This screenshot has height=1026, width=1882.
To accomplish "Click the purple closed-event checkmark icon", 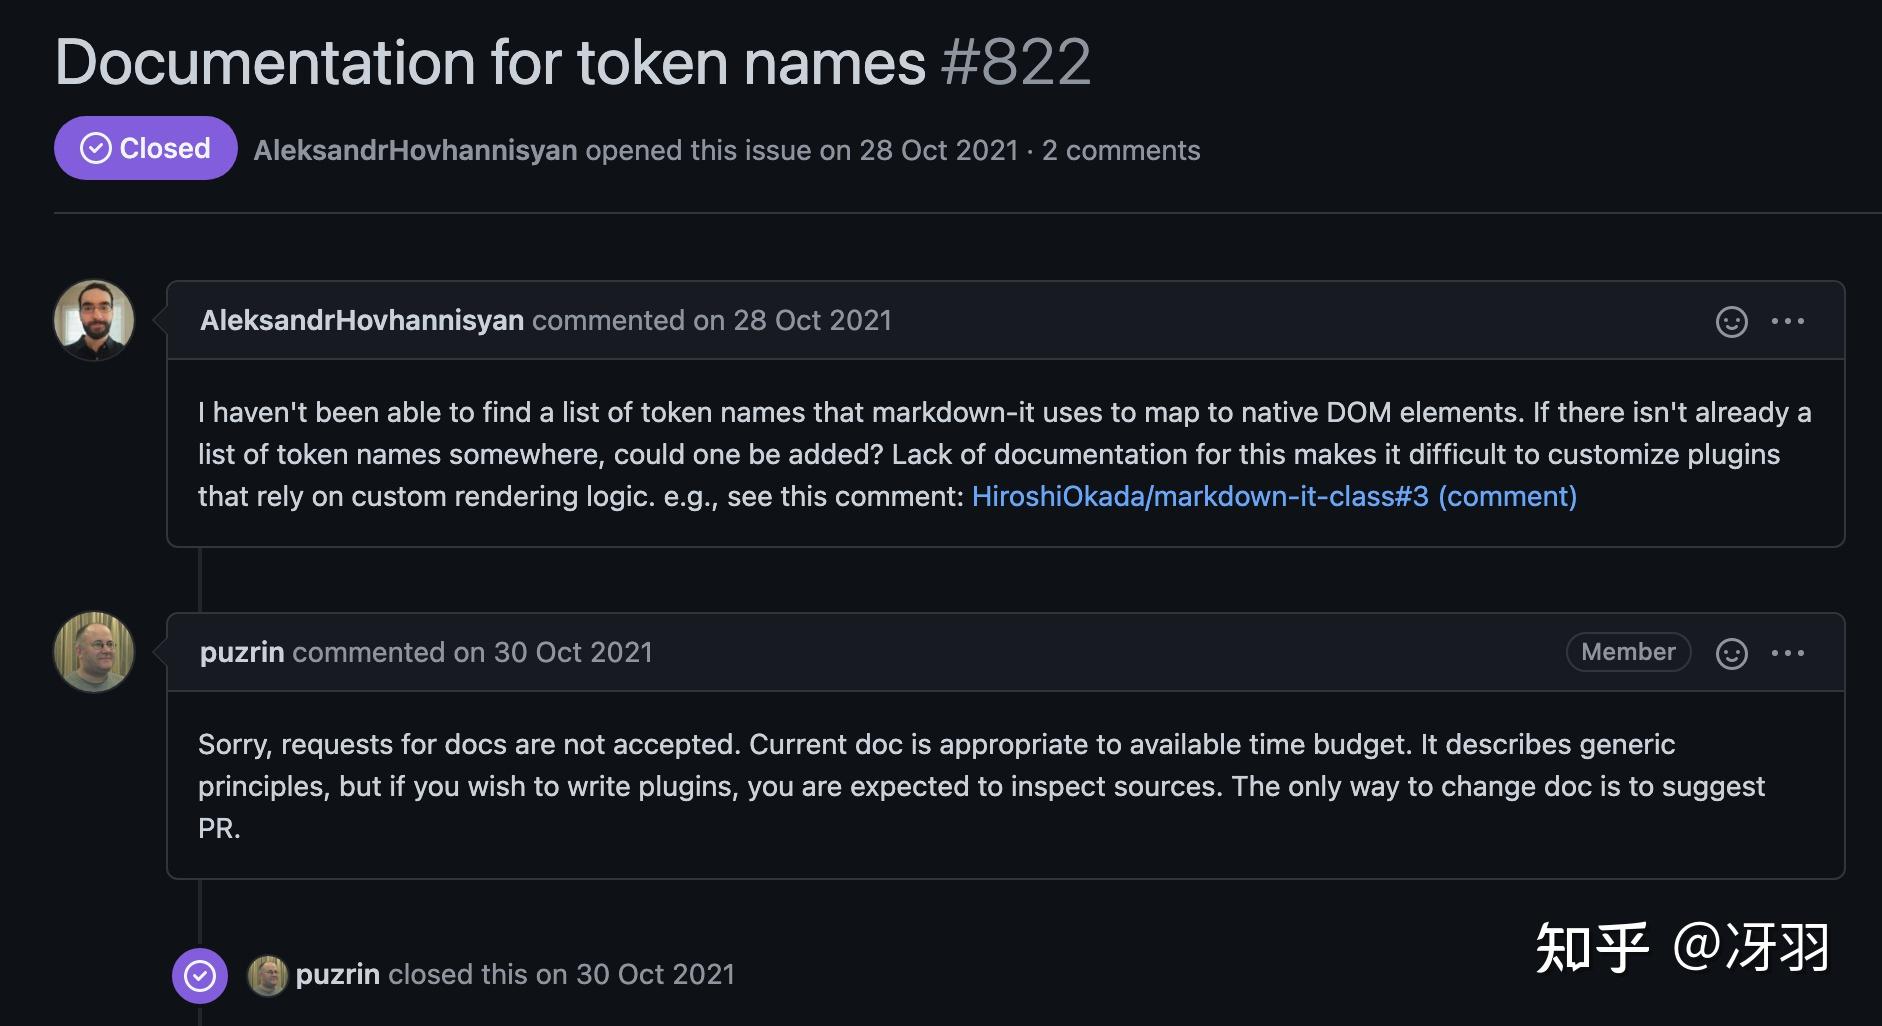I will pos(200,975).
